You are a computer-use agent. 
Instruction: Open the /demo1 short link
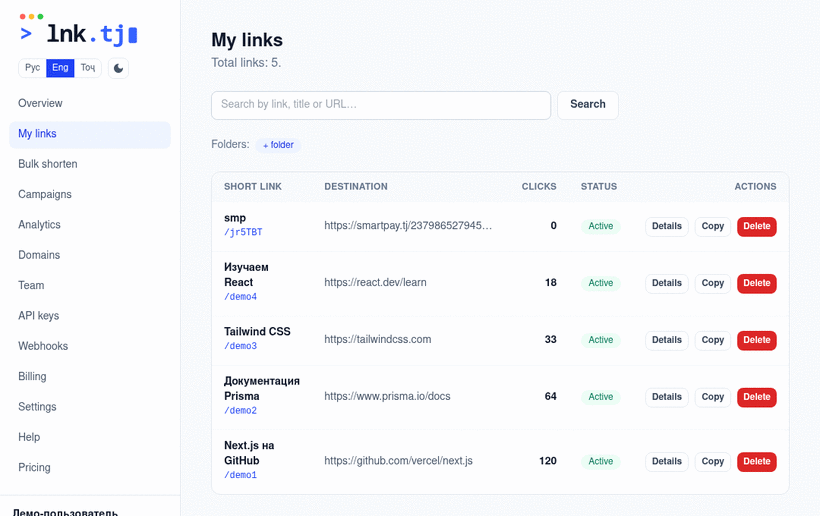click(241, 475)
